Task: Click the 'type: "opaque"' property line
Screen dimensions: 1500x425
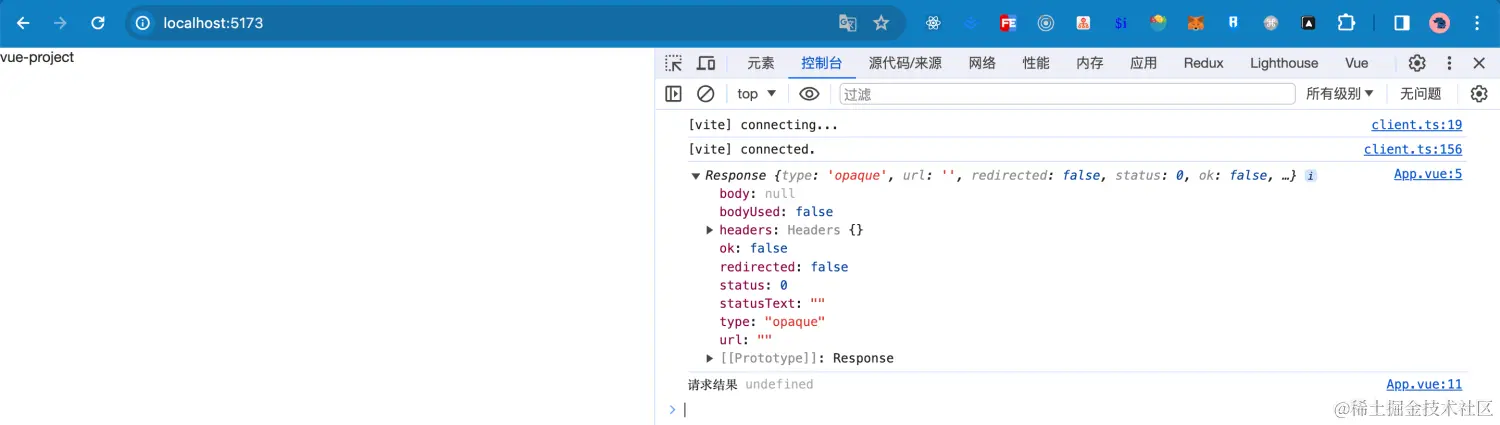Action: coord(772,322)
